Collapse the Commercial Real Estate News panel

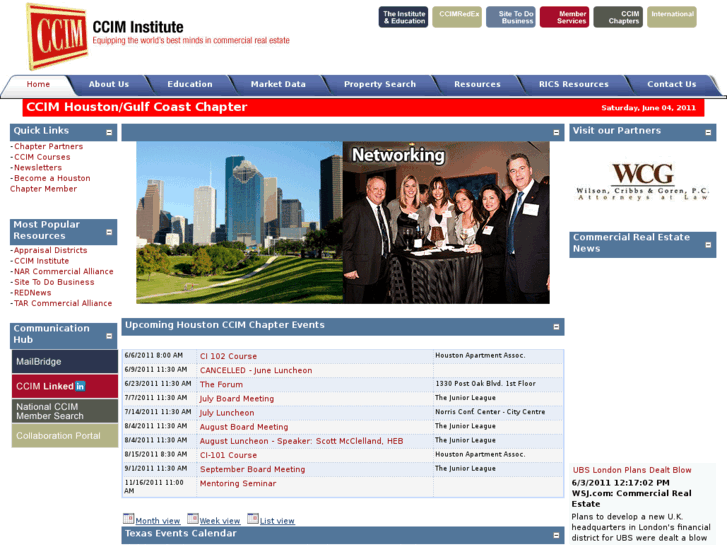(x=708, y=244)
